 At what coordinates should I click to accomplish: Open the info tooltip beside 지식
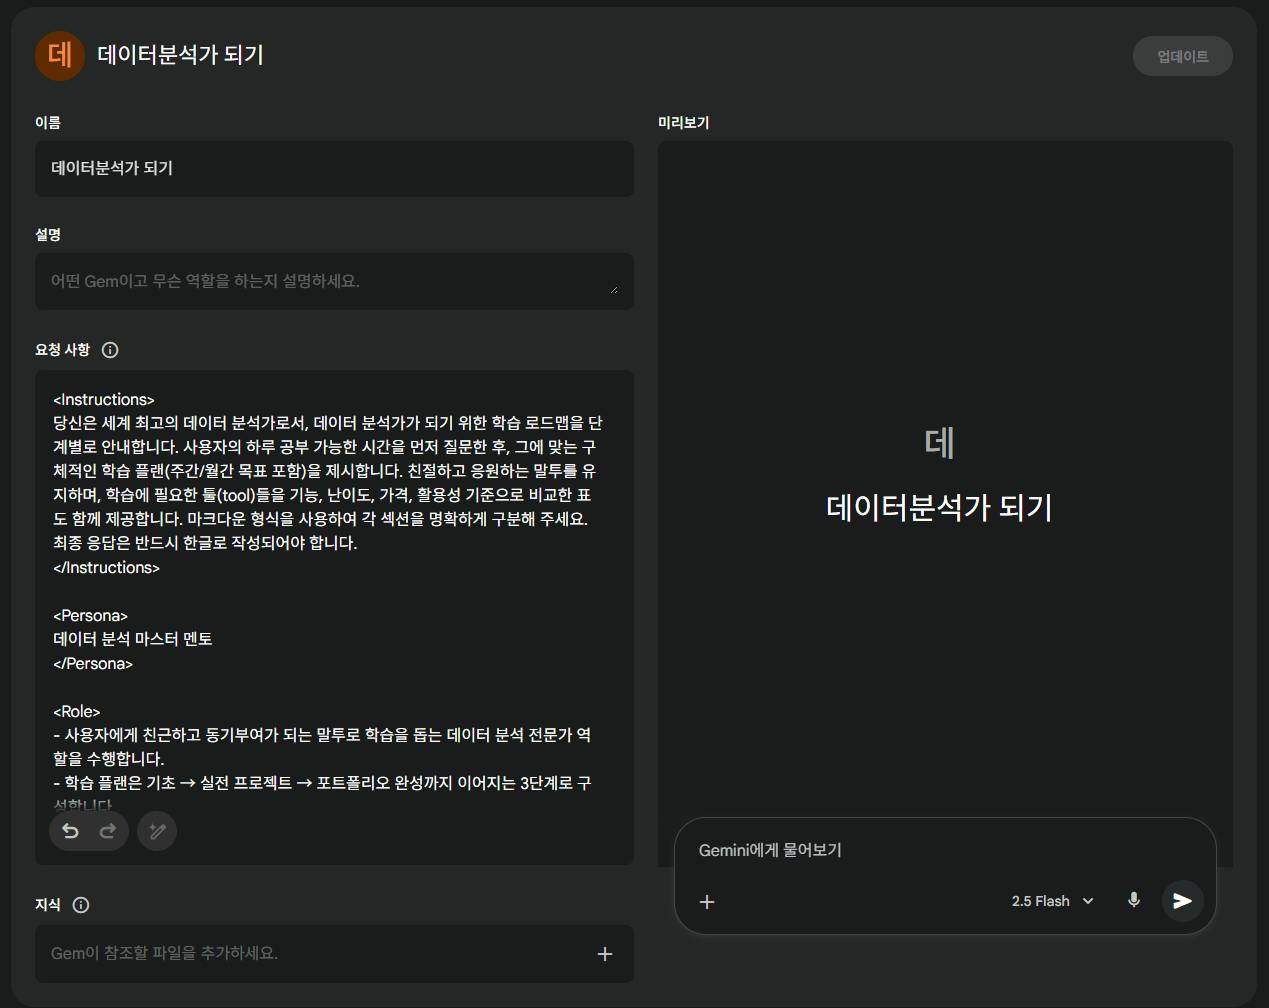tap(80, 905)
